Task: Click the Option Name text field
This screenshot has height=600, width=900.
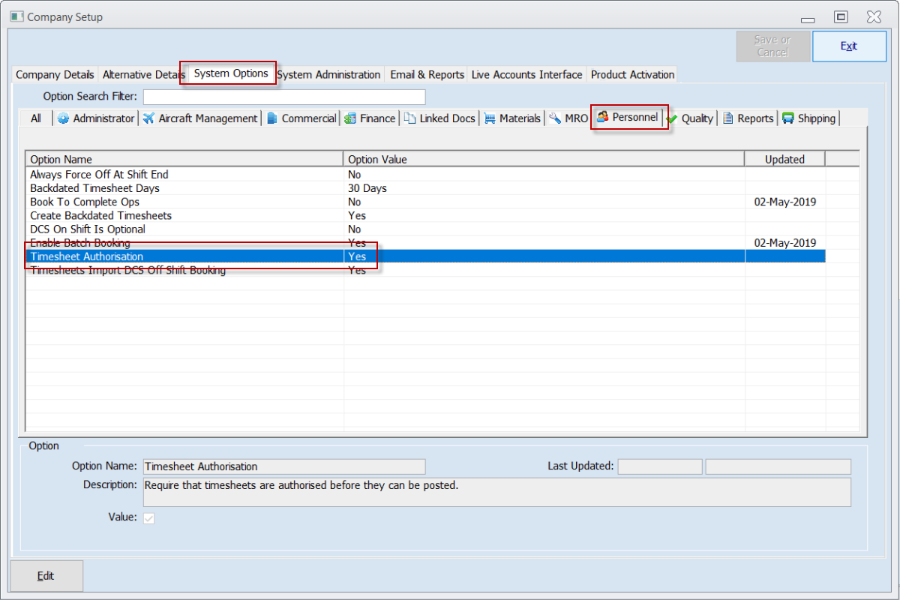Action: (x=284, y=466)
